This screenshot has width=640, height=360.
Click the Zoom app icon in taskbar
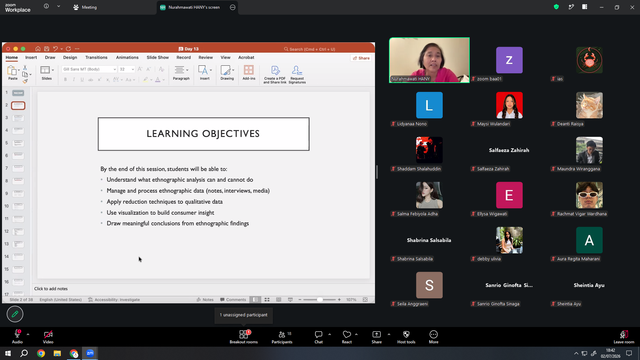[x=90, y=353]
